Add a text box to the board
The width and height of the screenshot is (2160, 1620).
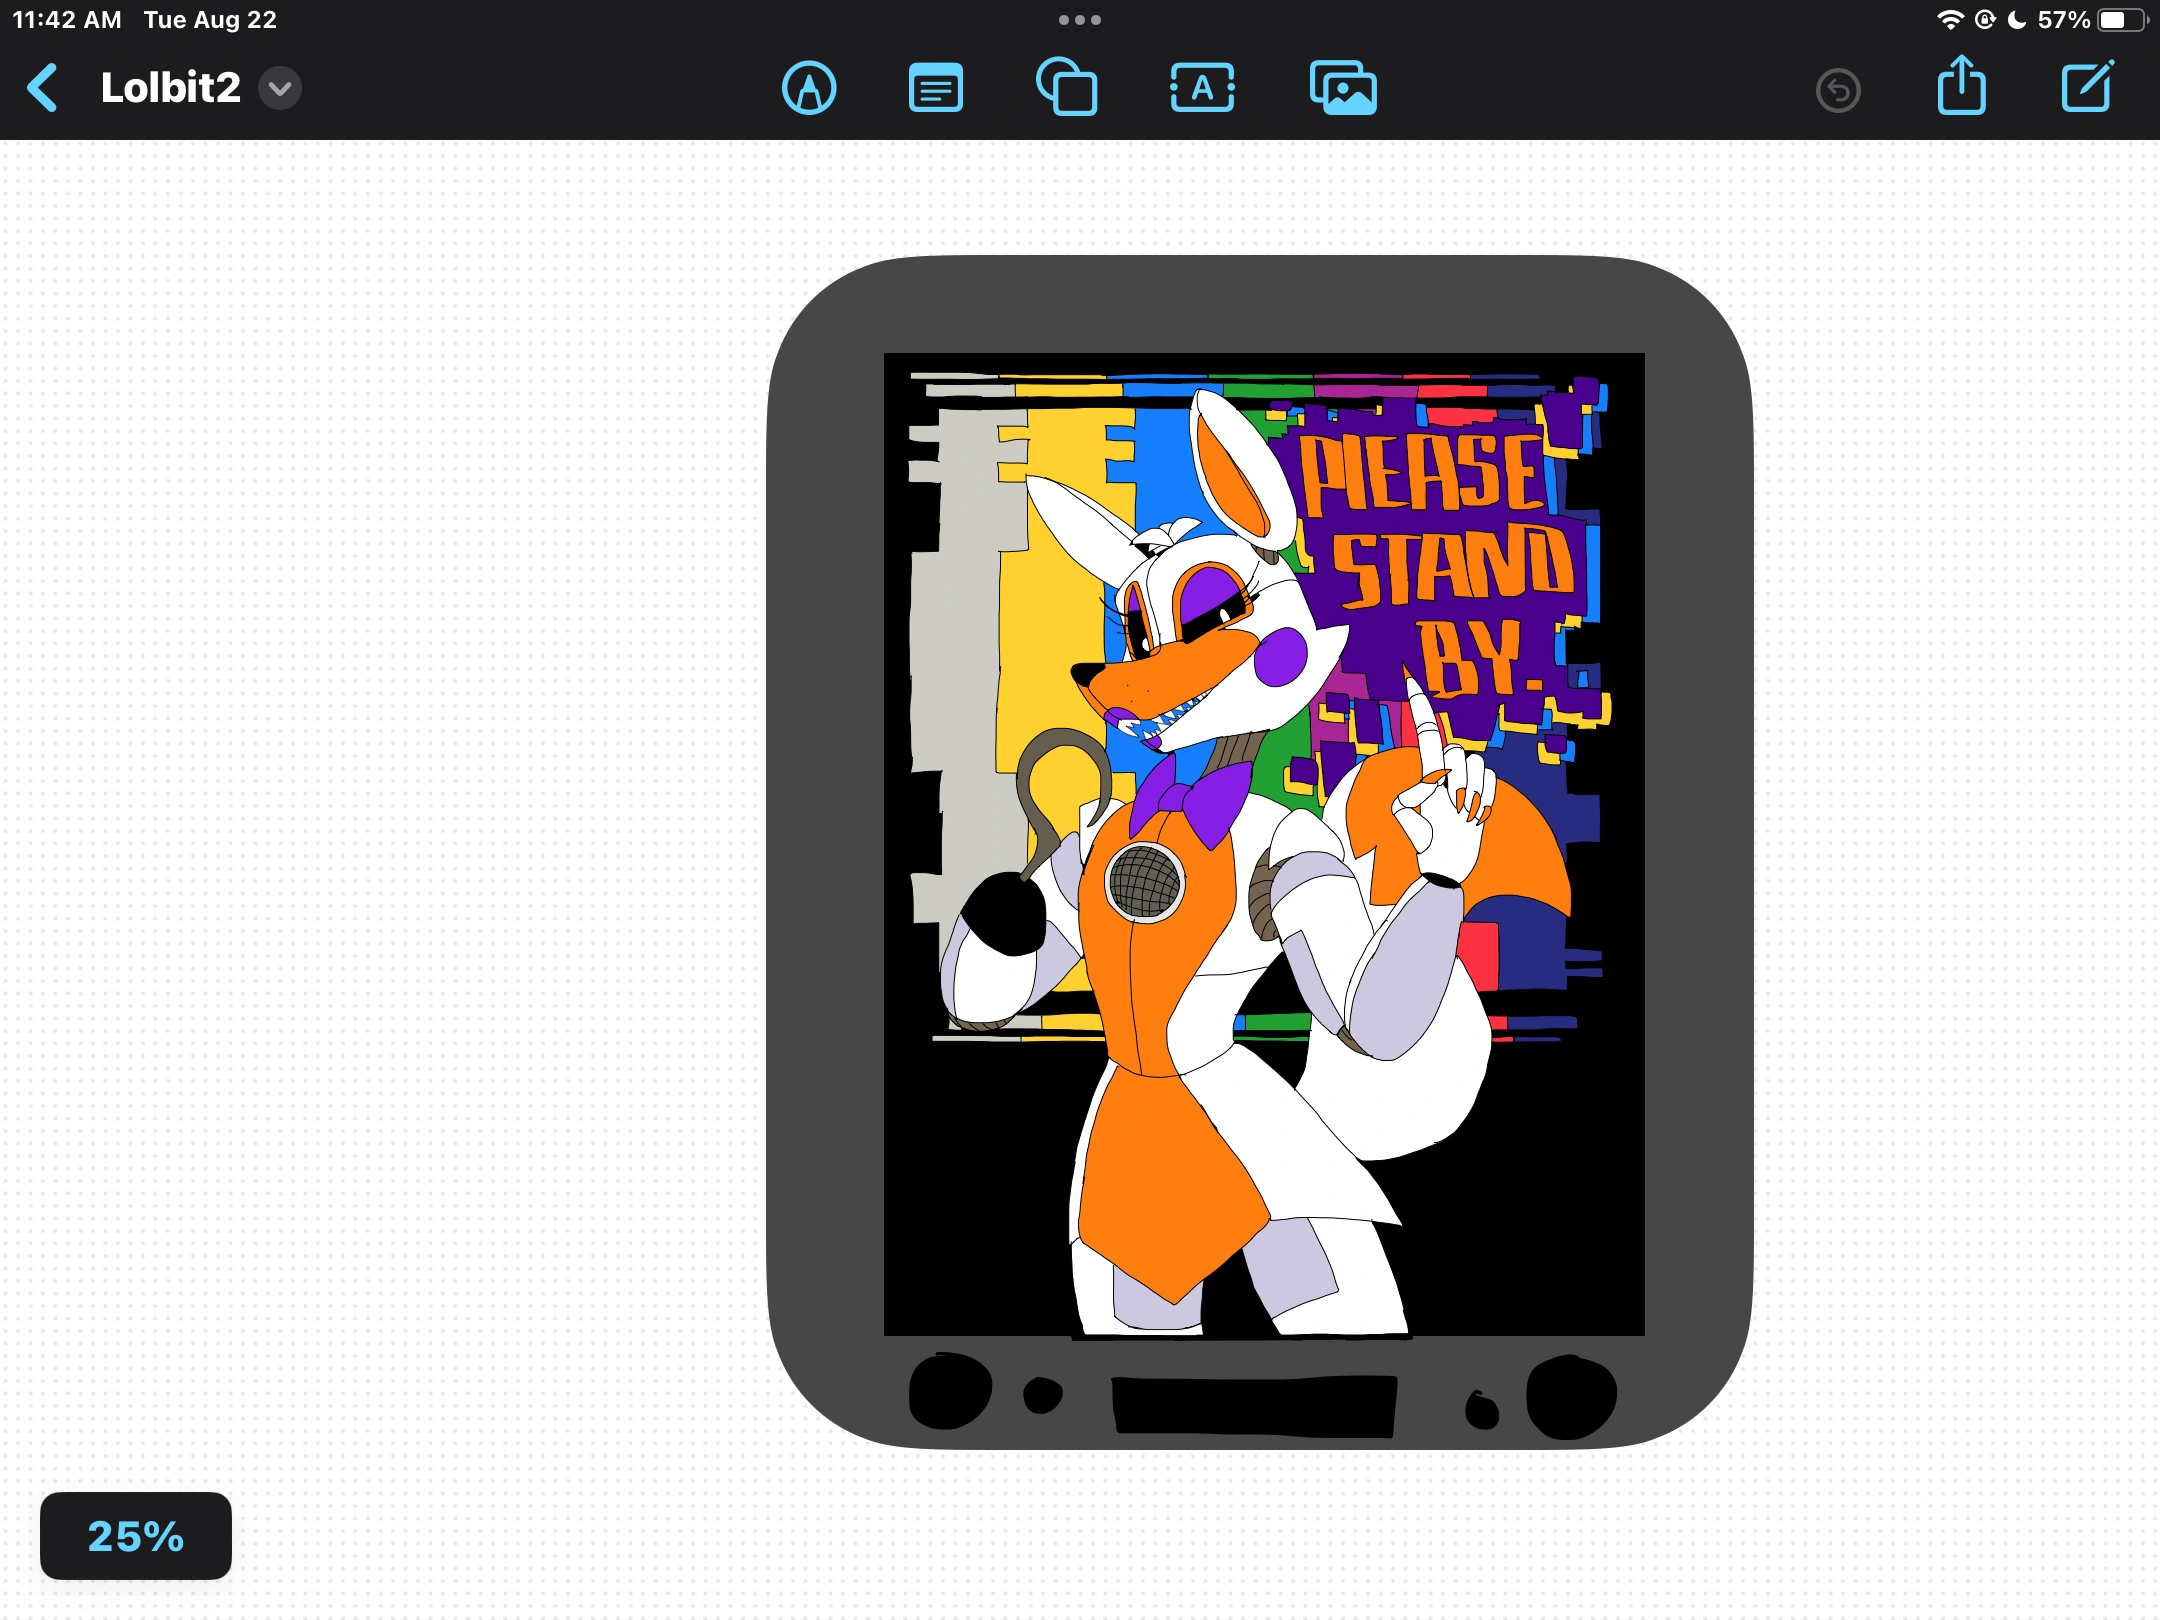coord(1201,88)
